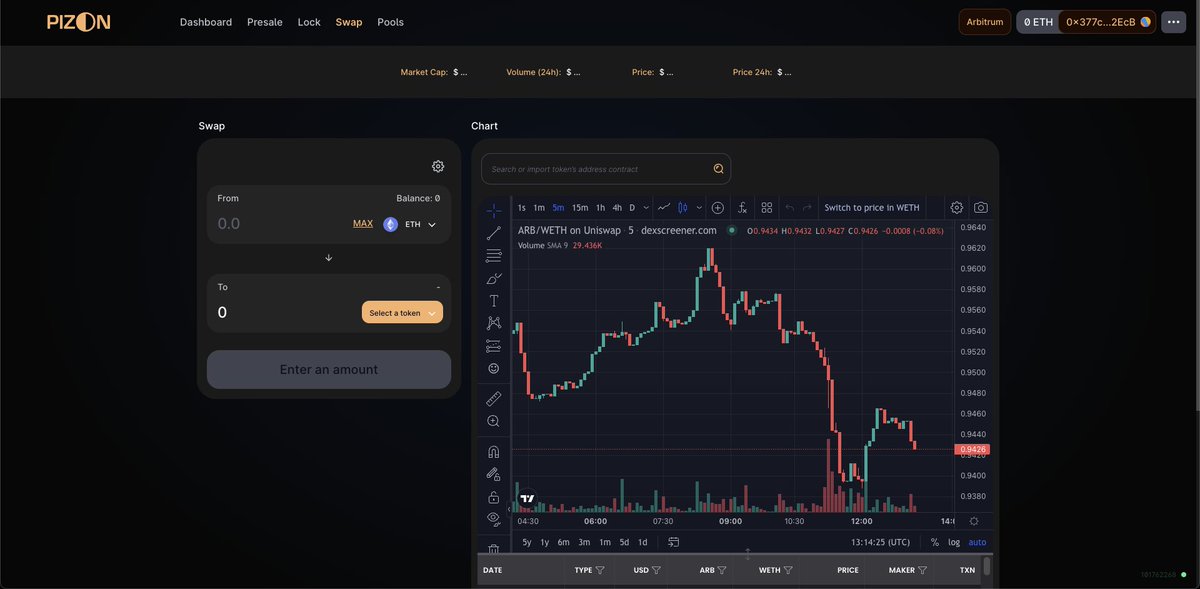Click the swap direction arrow between From and To
Screen dimensions: 1200x589
point(329,257)
